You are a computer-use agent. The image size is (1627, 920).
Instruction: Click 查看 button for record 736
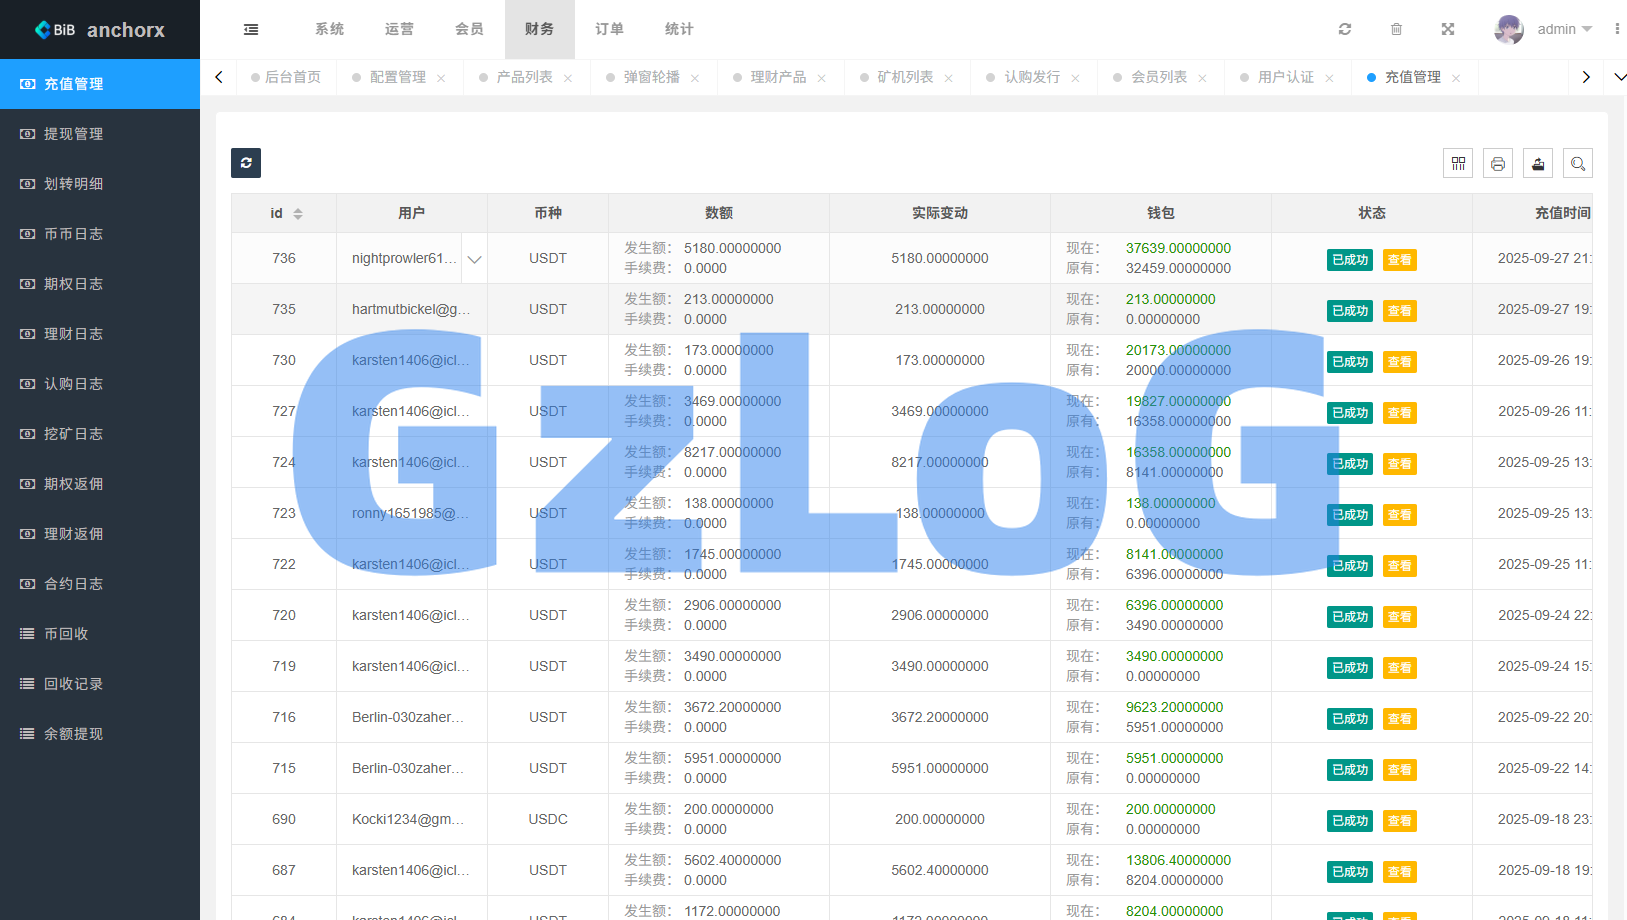click(x=1399, y=260)
